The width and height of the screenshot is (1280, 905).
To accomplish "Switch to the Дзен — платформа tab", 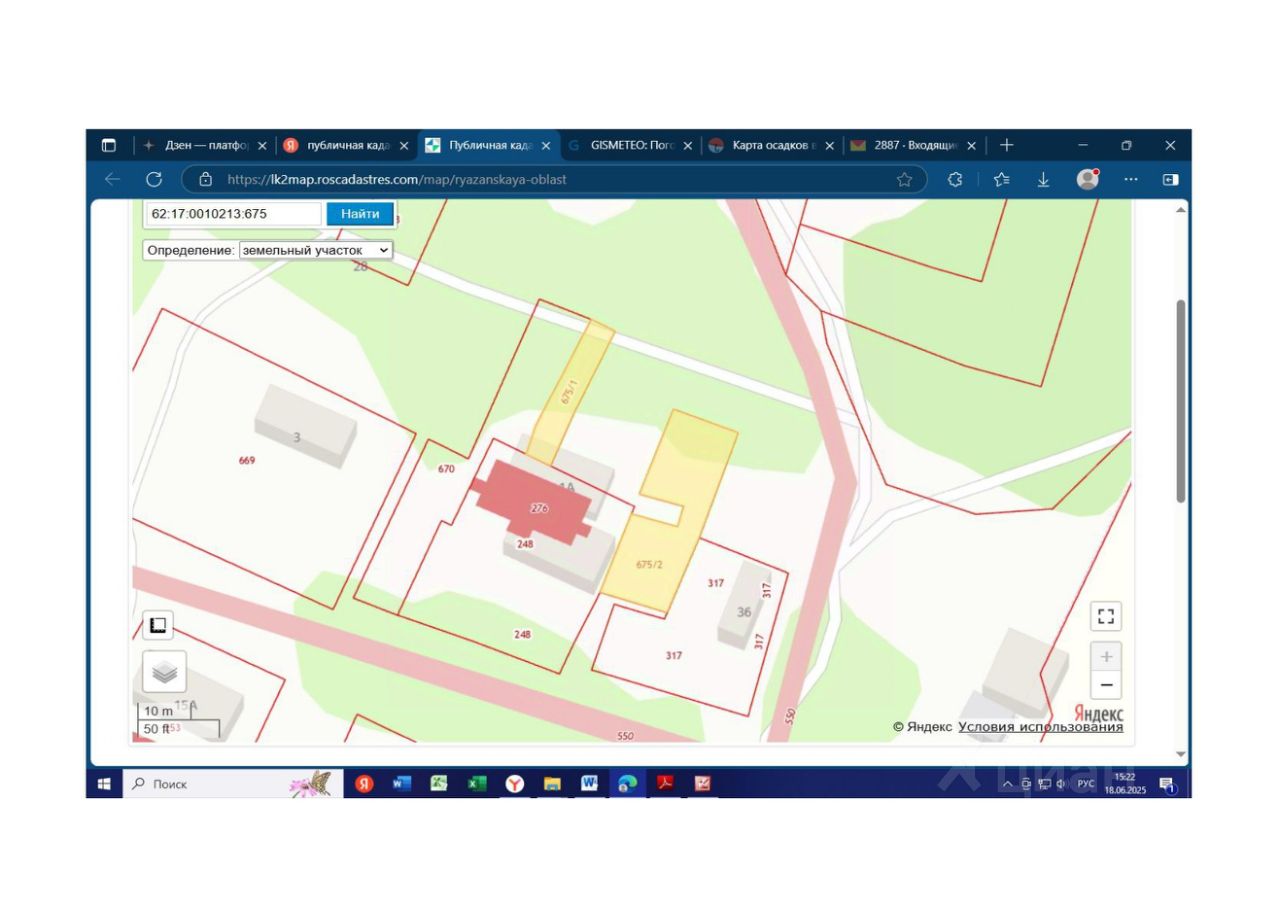I will pos(204,145).
